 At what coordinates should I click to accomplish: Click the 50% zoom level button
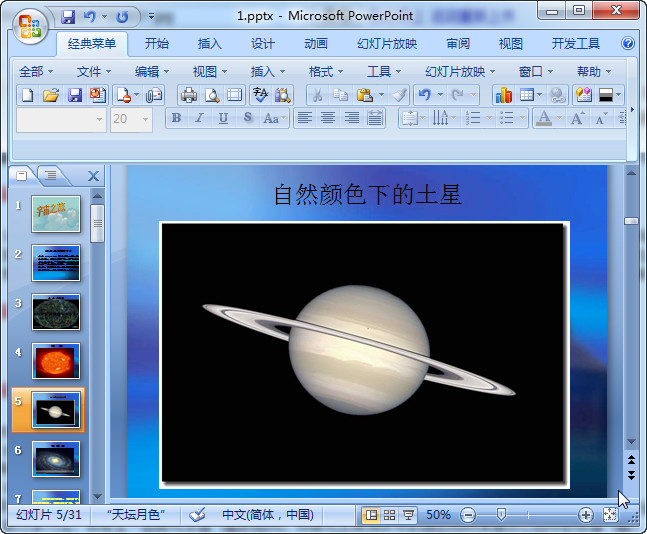pyautogui.click(x=438, y=515)
